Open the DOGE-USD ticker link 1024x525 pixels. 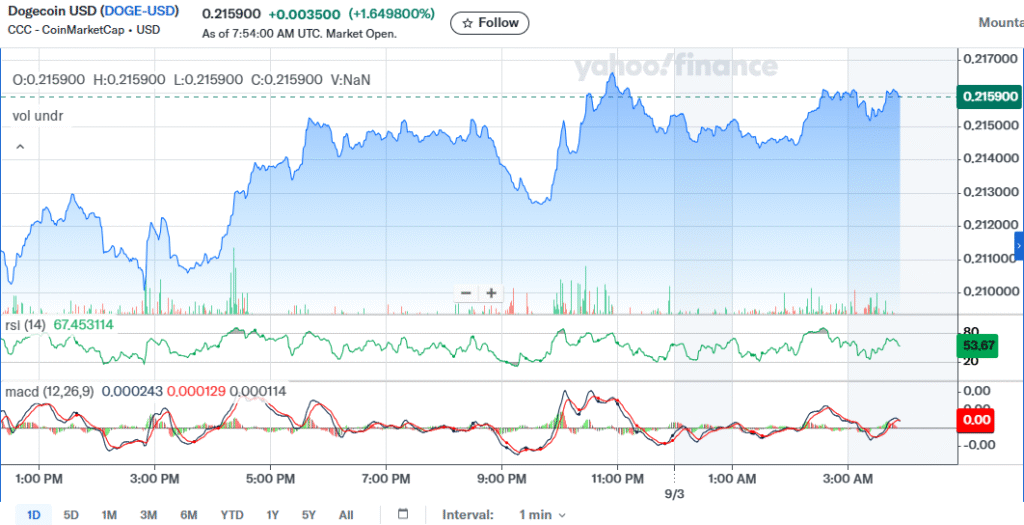click(x=140, y=12)
